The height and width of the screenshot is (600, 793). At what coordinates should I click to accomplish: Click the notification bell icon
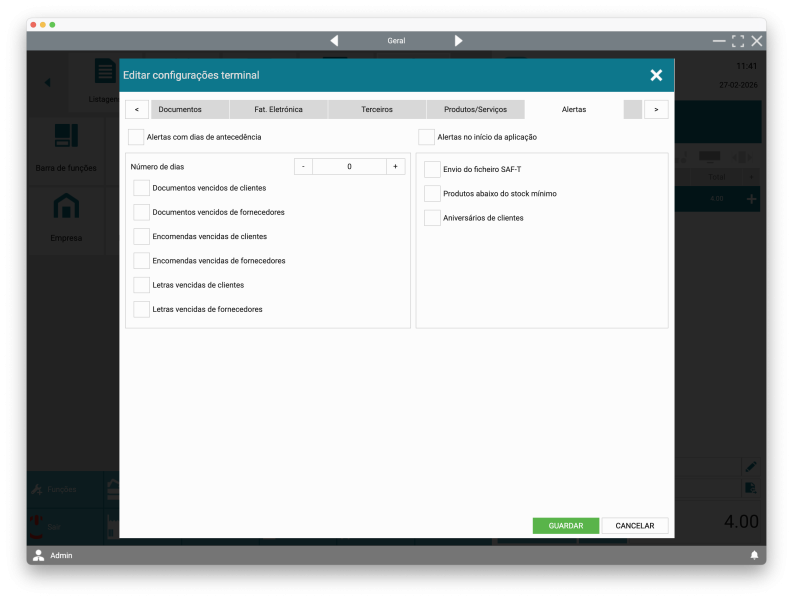(x=754, y=555)
